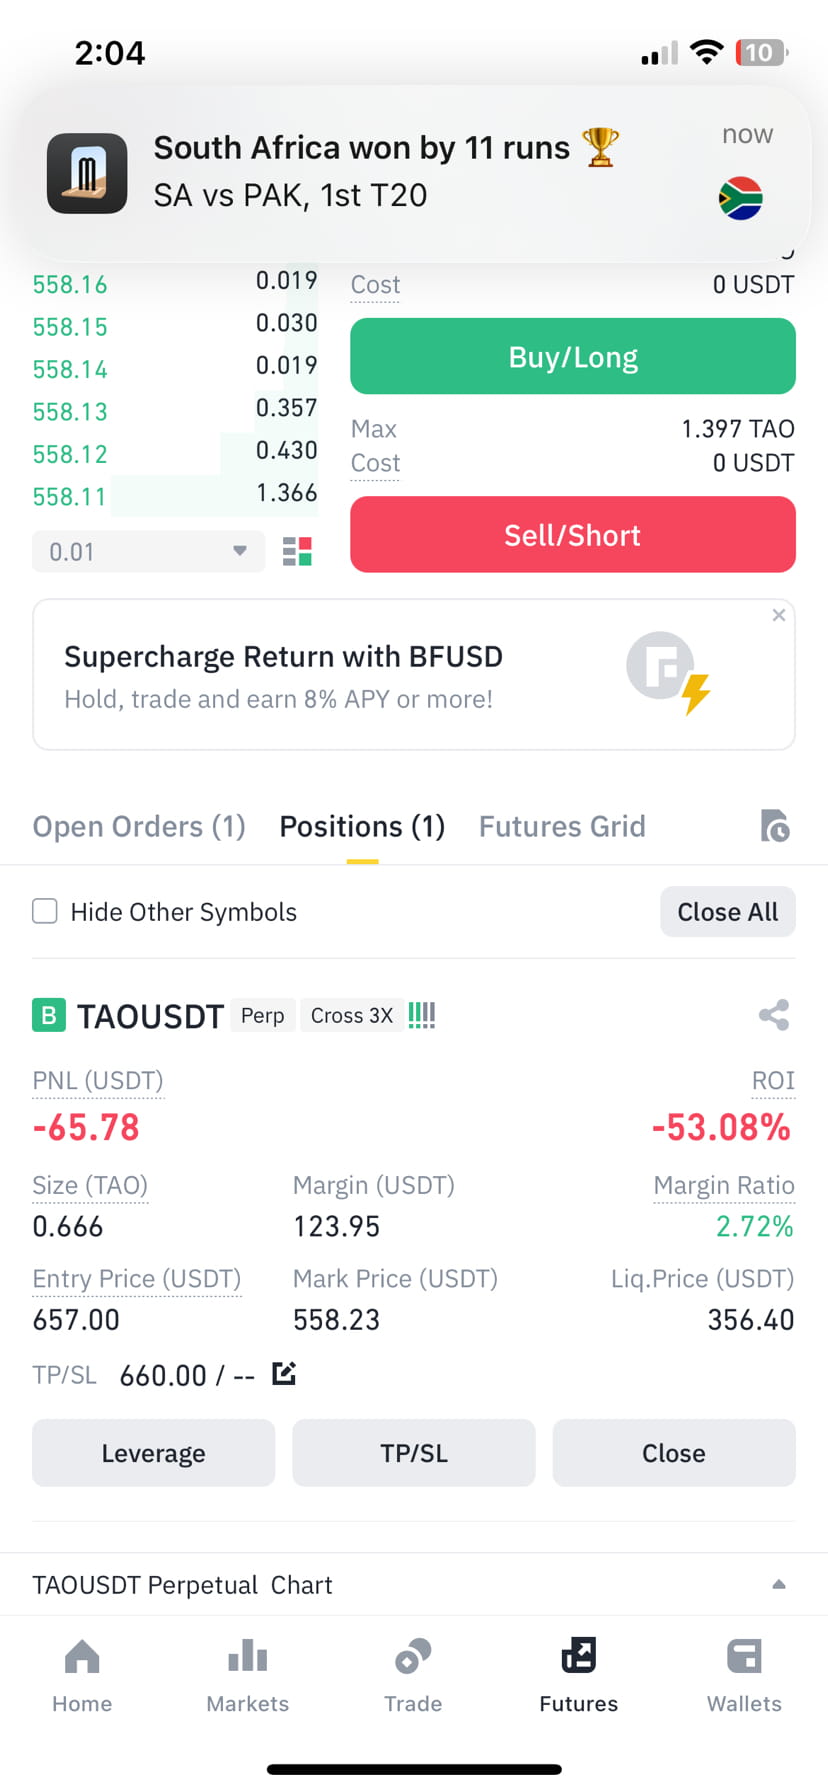Expand the TAOUSDT Perpetual Chart

point(779,1584)
